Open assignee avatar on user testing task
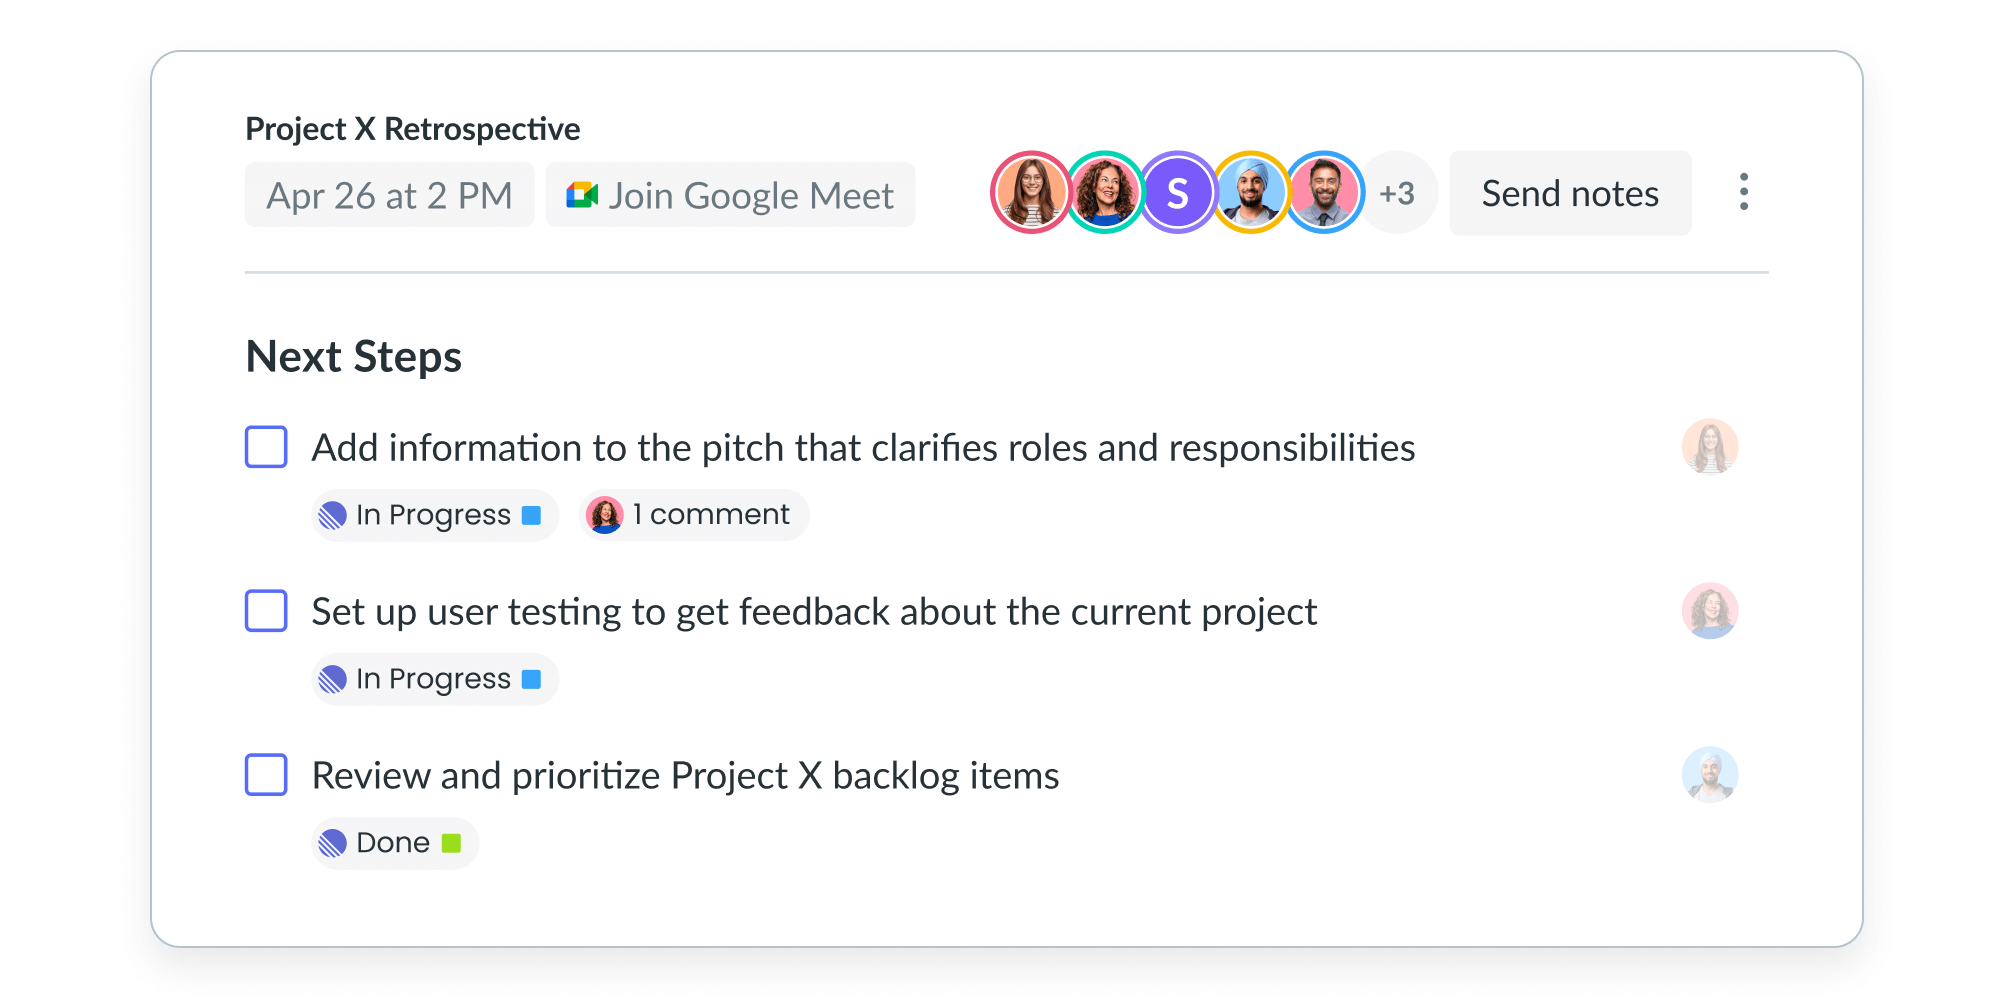This screenshot has width=2012, height=1008. click(x=1710, y=610)
